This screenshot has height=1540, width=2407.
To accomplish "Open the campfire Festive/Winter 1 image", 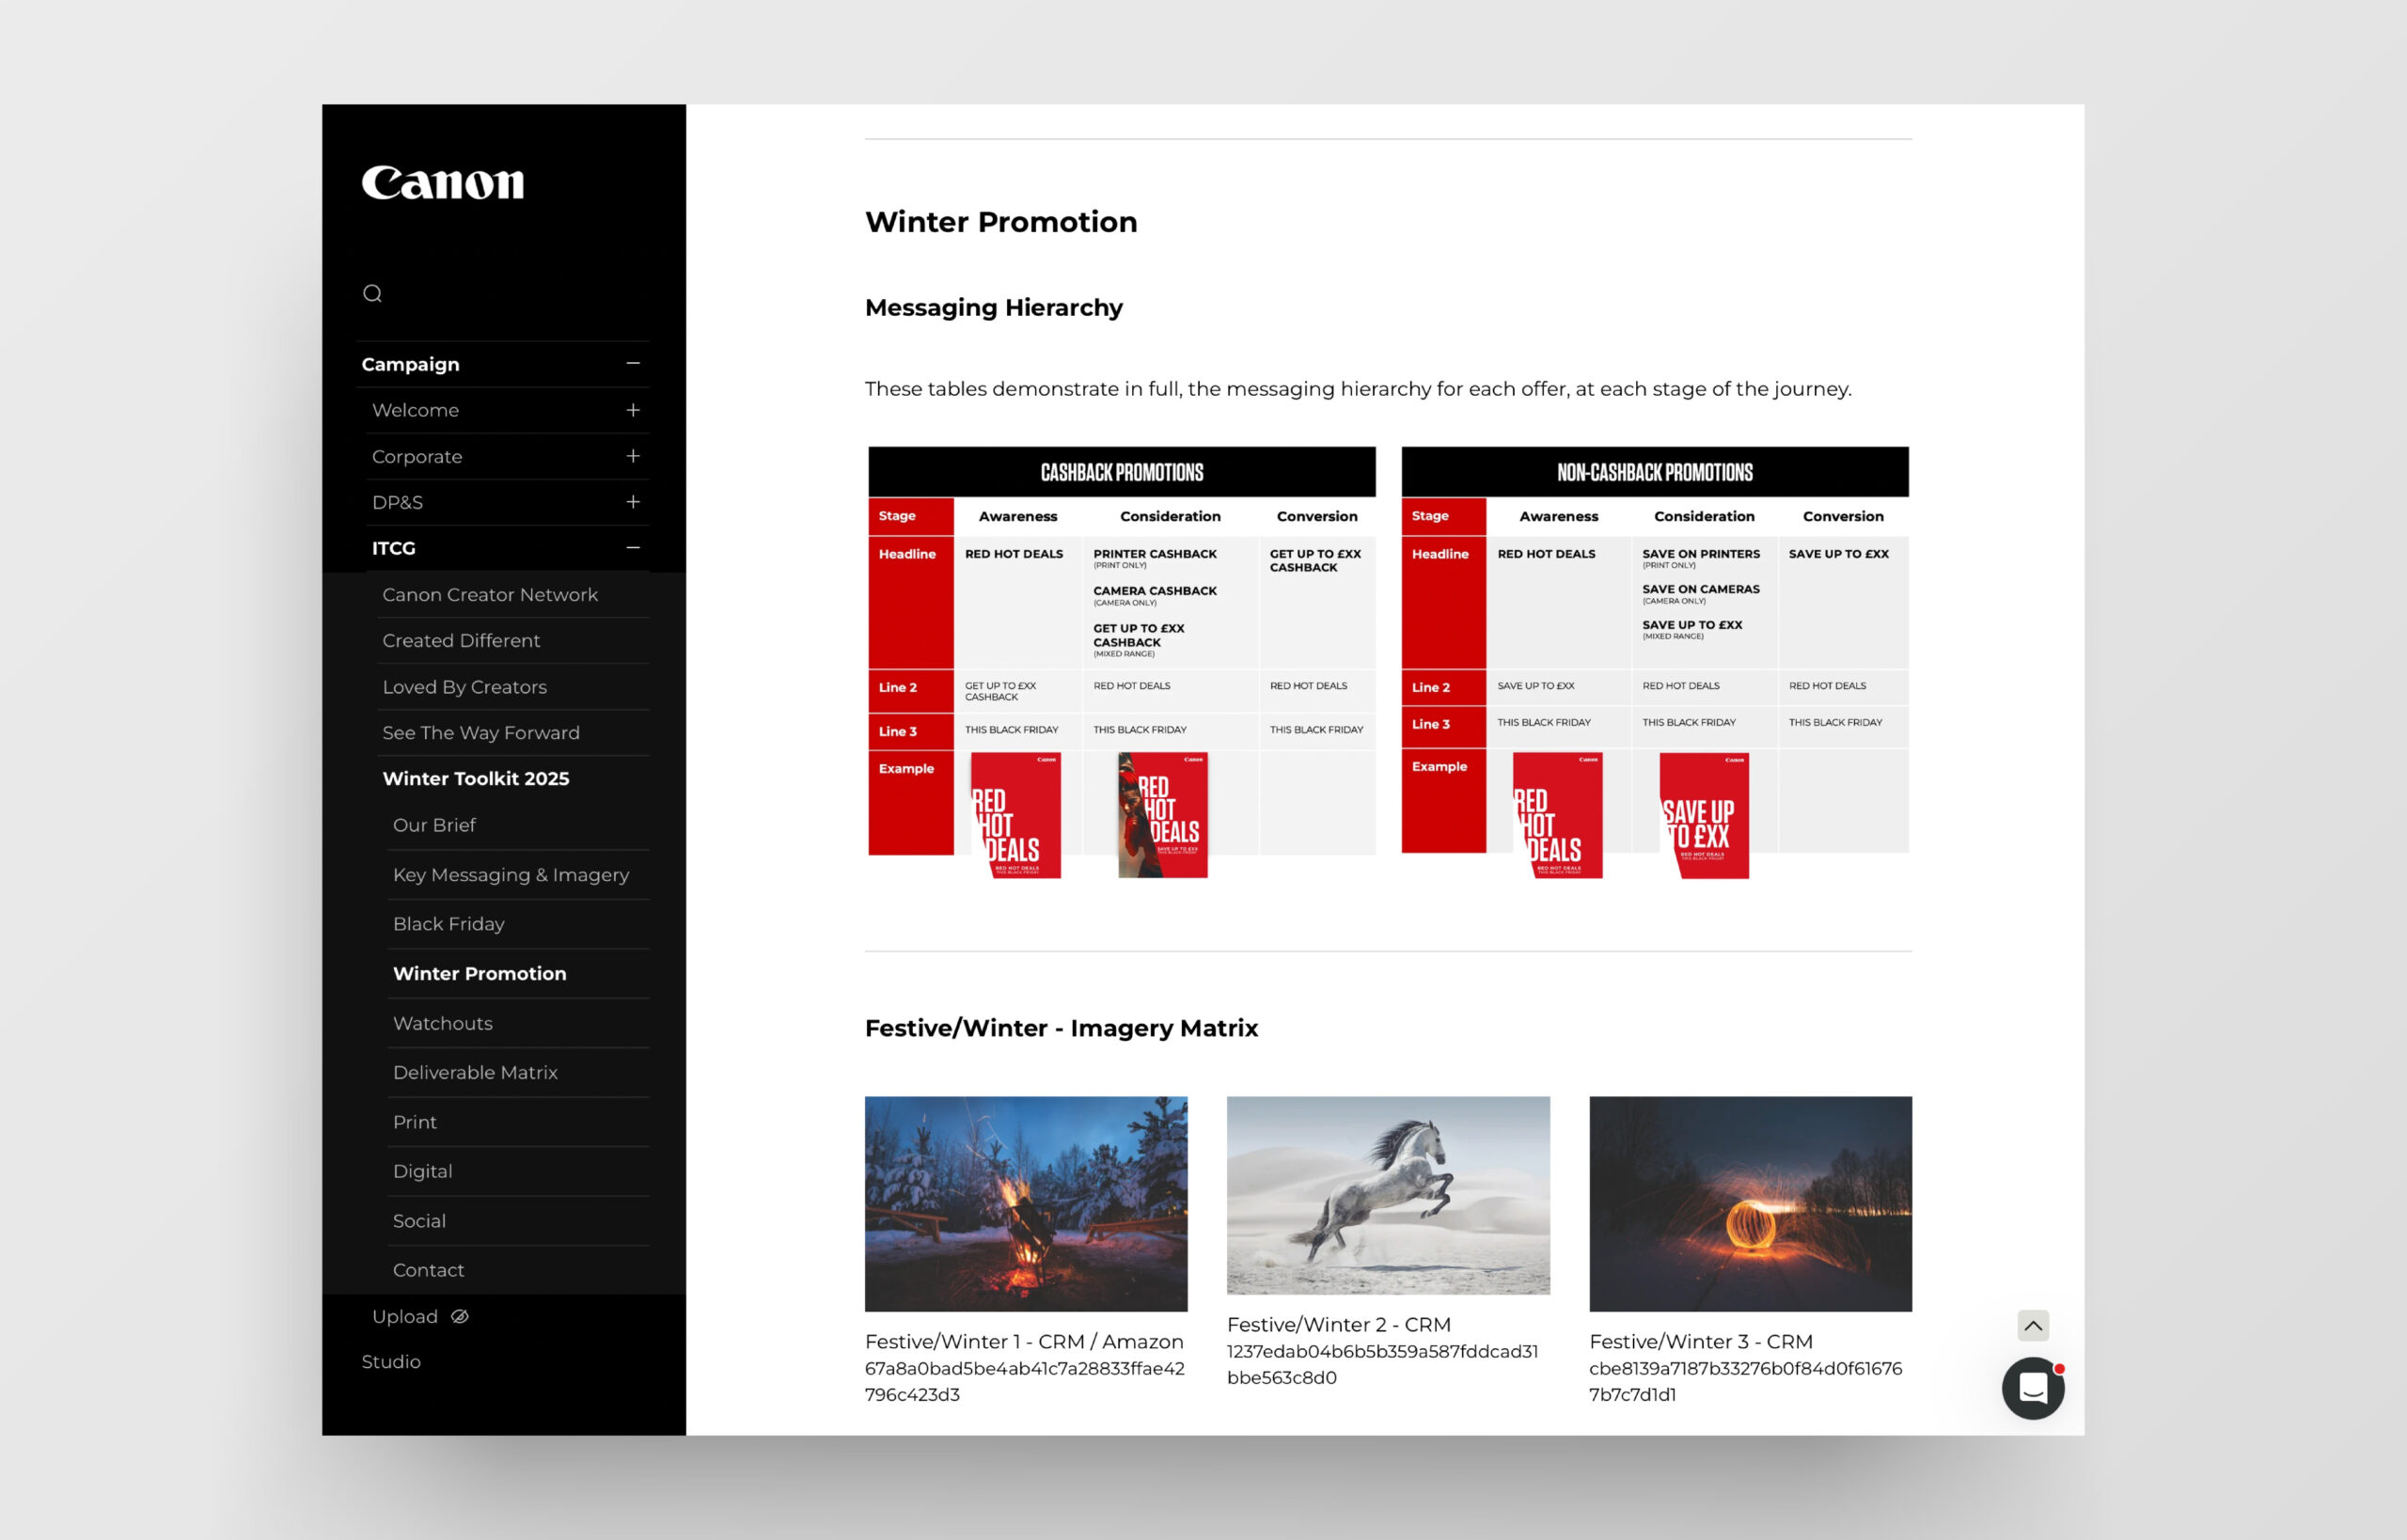I will [1025, 1203].
